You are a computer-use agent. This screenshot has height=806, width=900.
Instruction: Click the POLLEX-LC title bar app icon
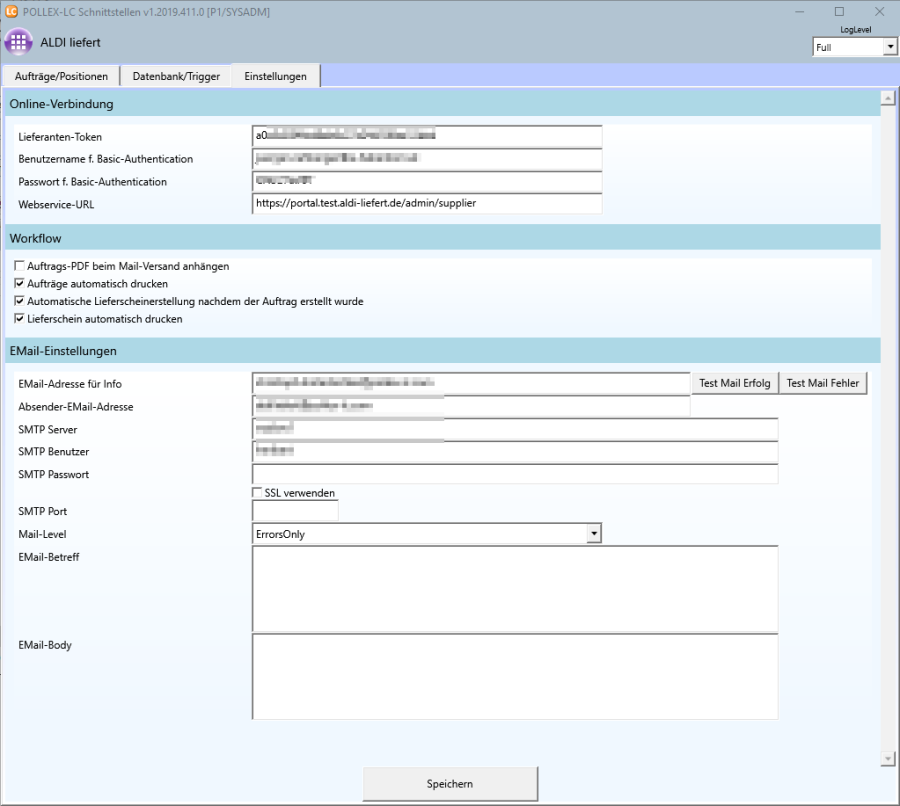11,11
